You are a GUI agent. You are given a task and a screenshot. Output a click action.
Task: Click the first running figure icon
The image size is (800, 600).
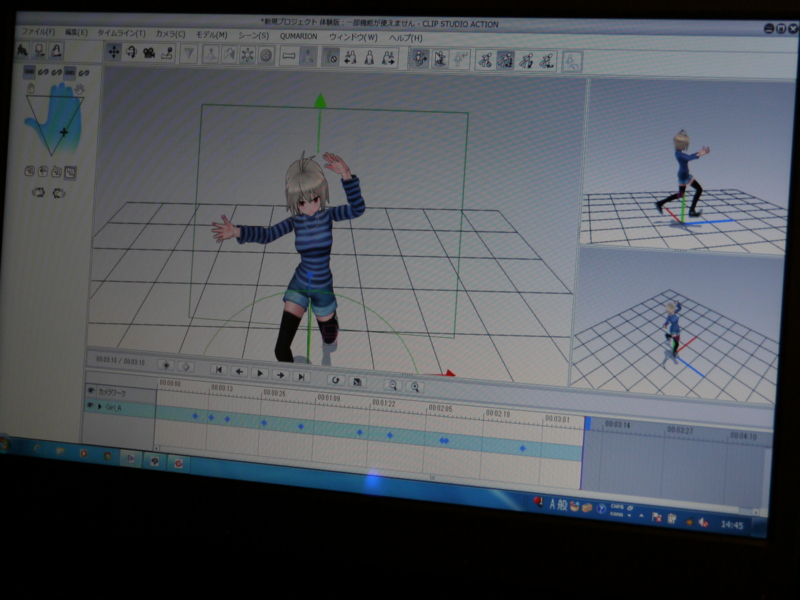pyautogui.click(x=485, y=61)
